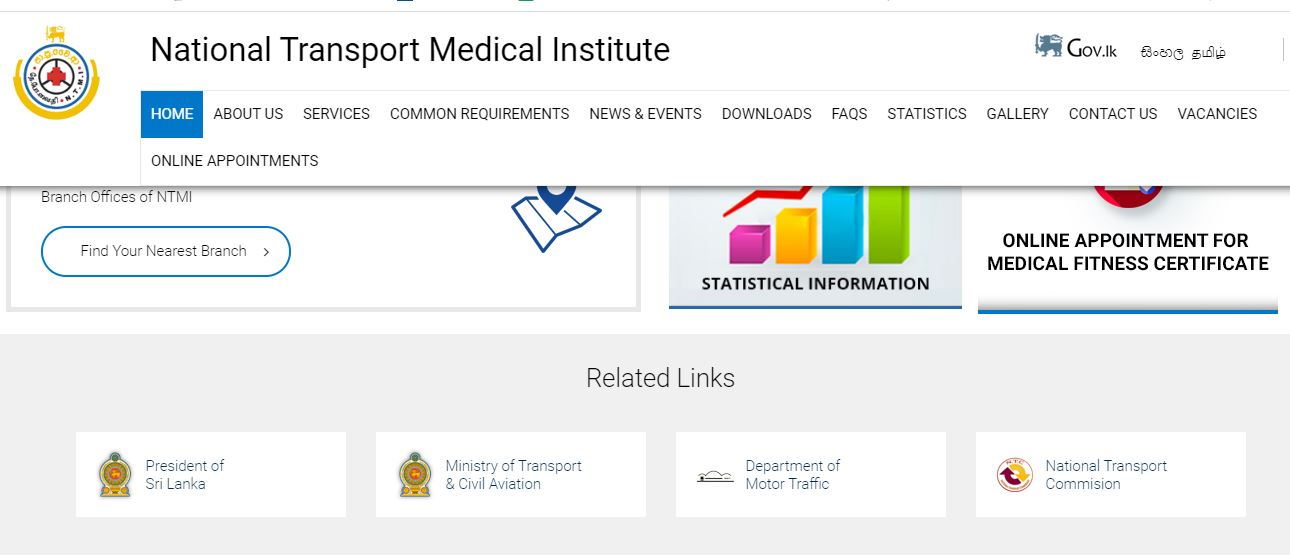
Task: Click the Department of Motor Traffic car icon
Action: click(x=715, y=476)
